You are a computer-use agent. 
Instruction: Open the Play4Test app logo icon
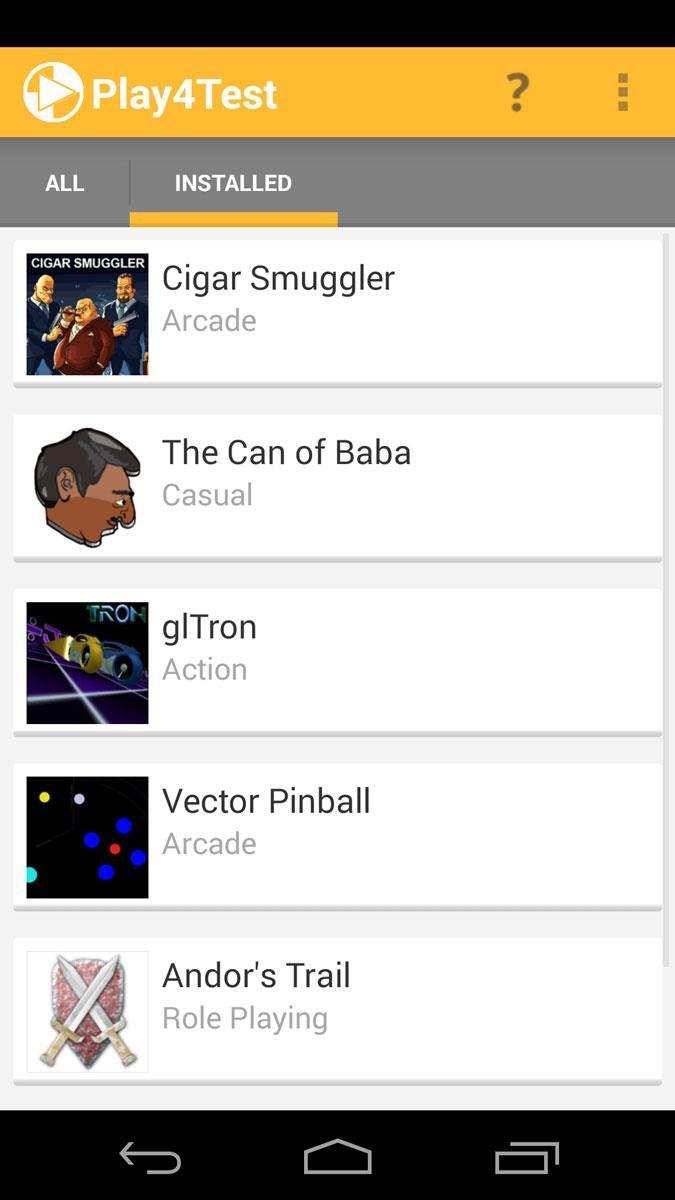[x=52, y=91]
